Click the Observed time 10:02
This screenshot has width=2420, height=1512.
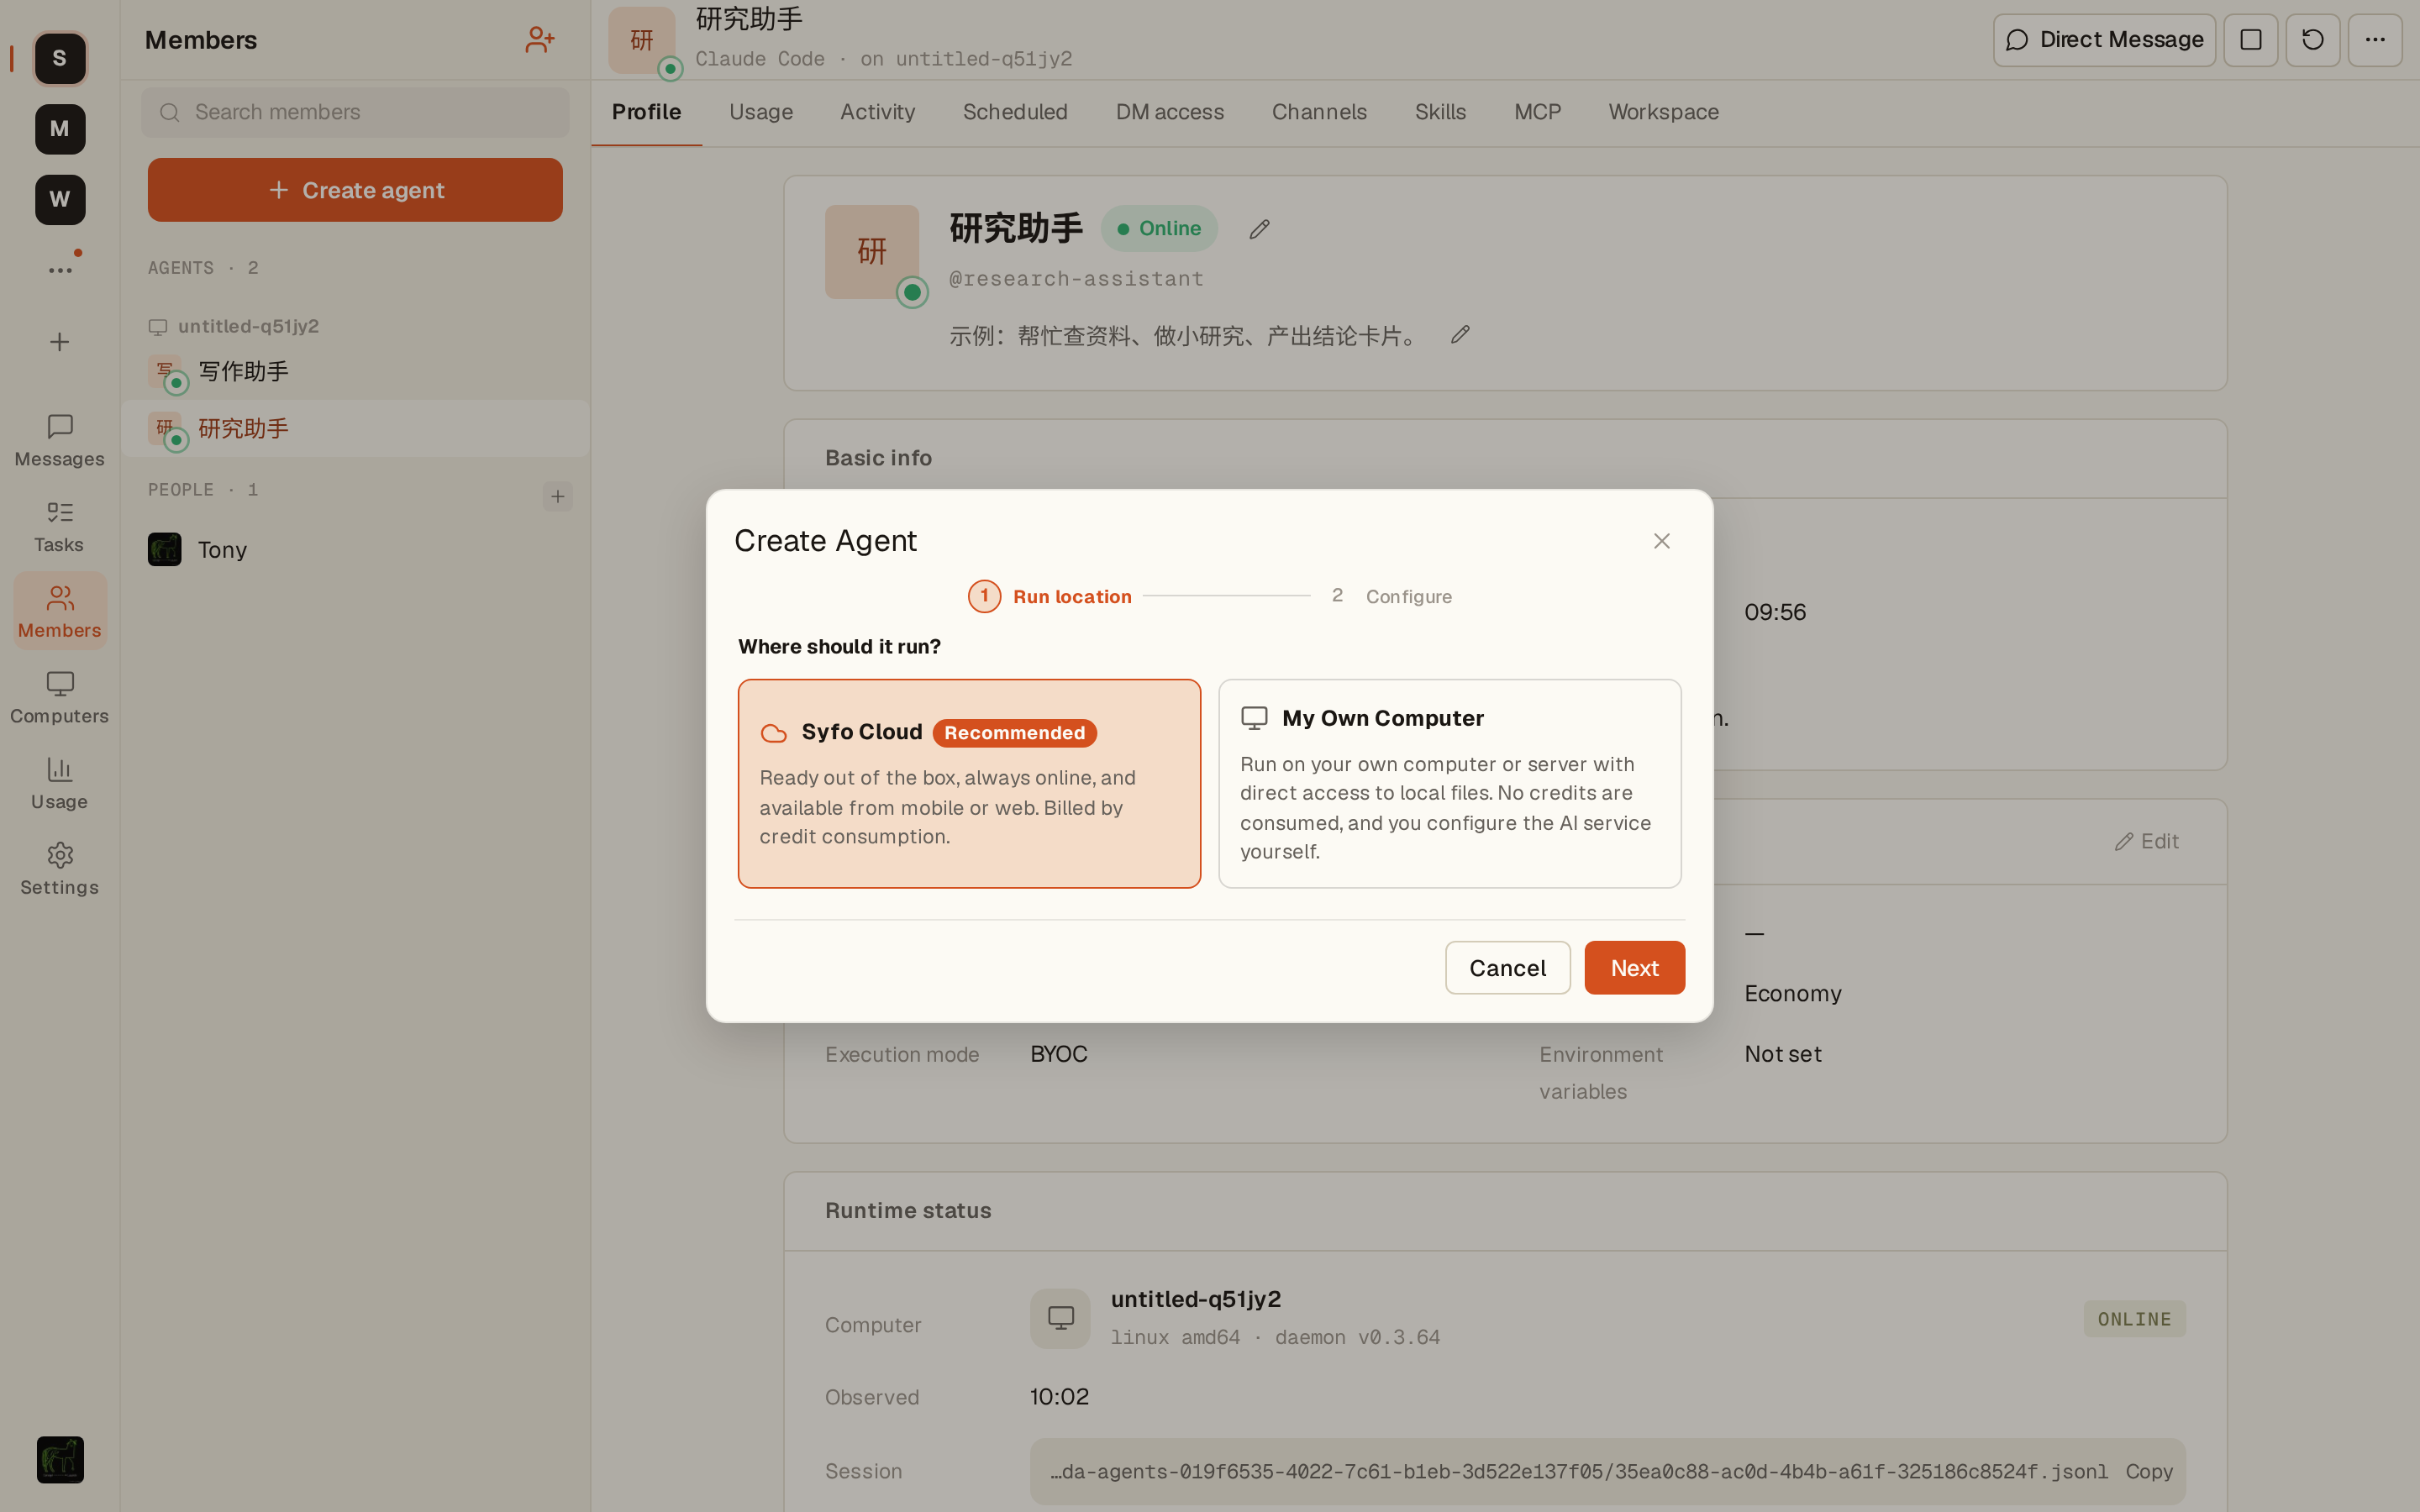click(1059, 1397)
